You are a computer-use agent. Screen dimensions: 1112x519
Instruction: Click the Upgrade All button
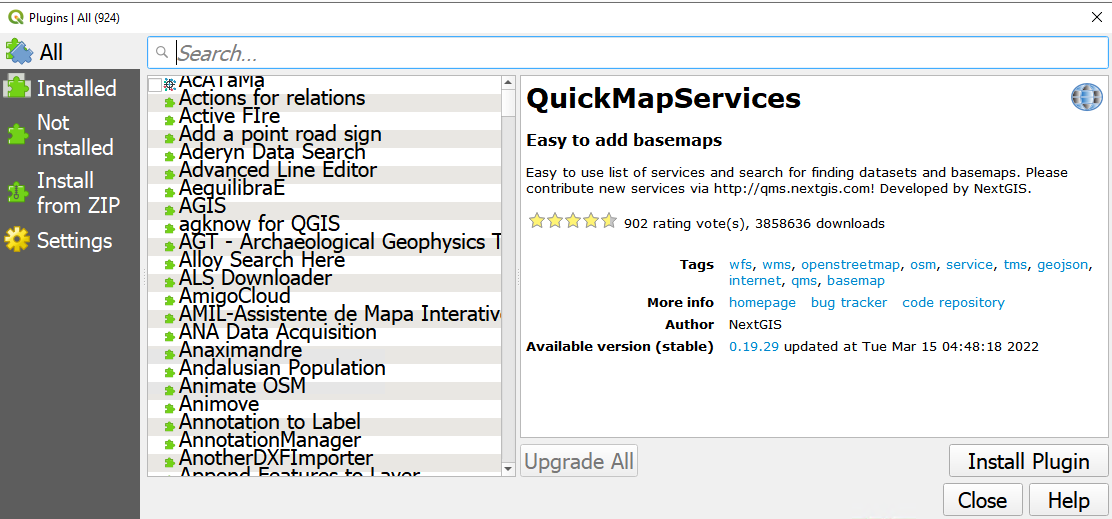pos(579,462)
